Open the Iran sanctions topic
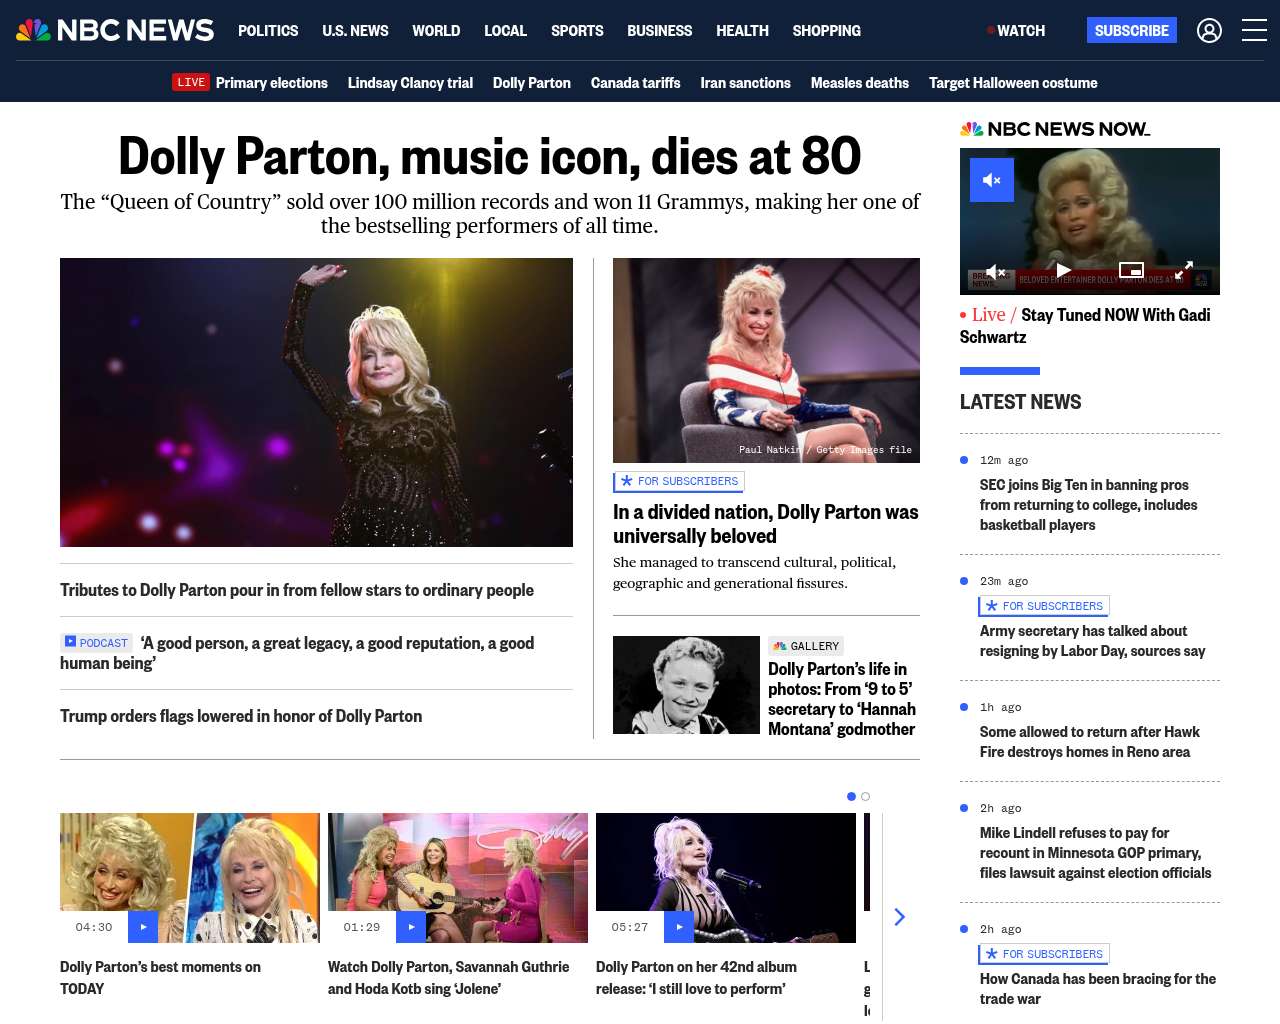This screenshot has height=1024, width=1280. [746, 83]
